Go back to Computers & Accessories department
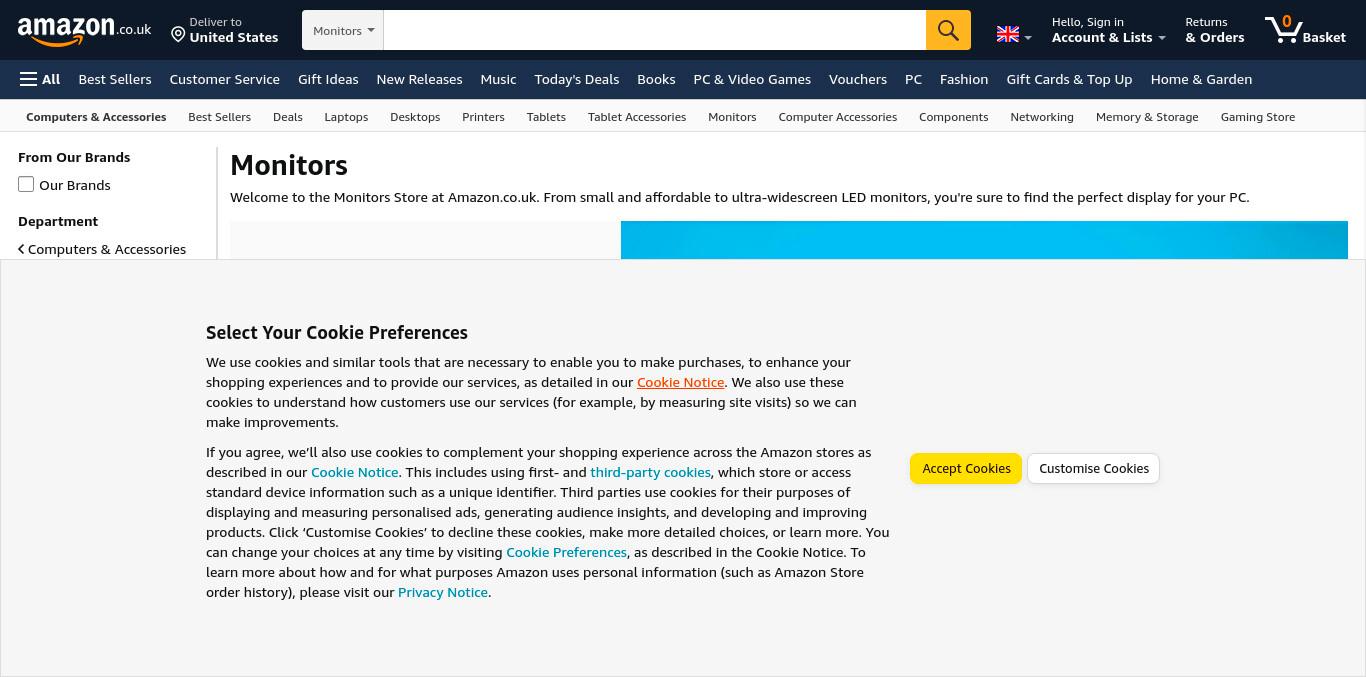 point(102,249)
